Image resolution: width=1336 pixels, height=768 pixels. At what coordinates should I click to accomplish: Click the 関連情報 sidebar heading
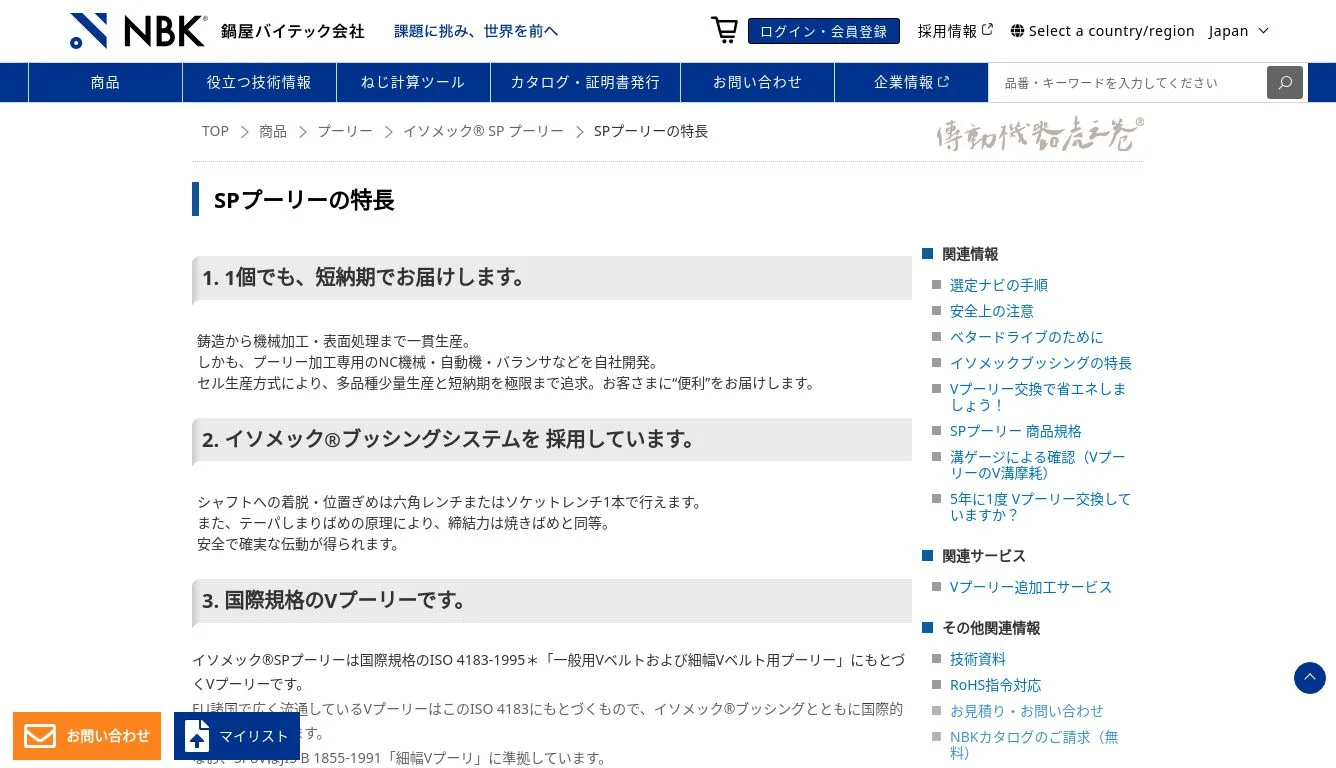coord(970,254)
